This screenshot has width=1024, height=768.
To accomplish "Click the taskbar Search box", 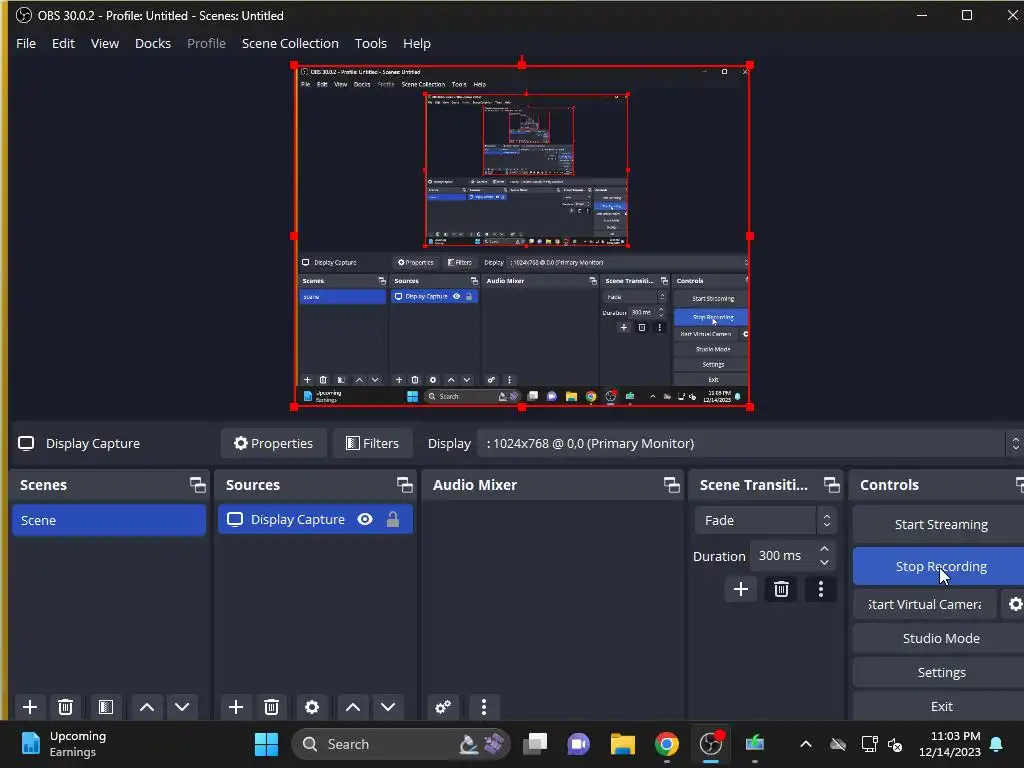I will (400, 744).
